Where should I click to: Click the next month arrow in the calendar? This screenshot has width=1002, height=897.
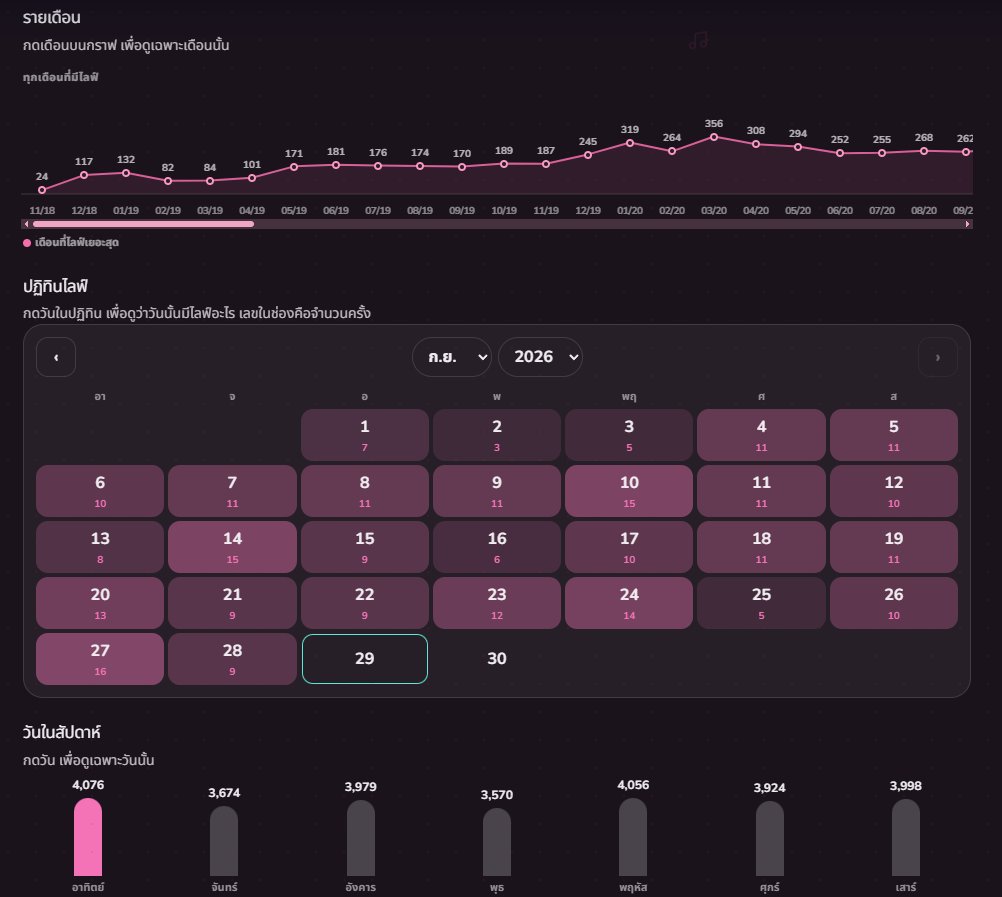coord(937,357)
